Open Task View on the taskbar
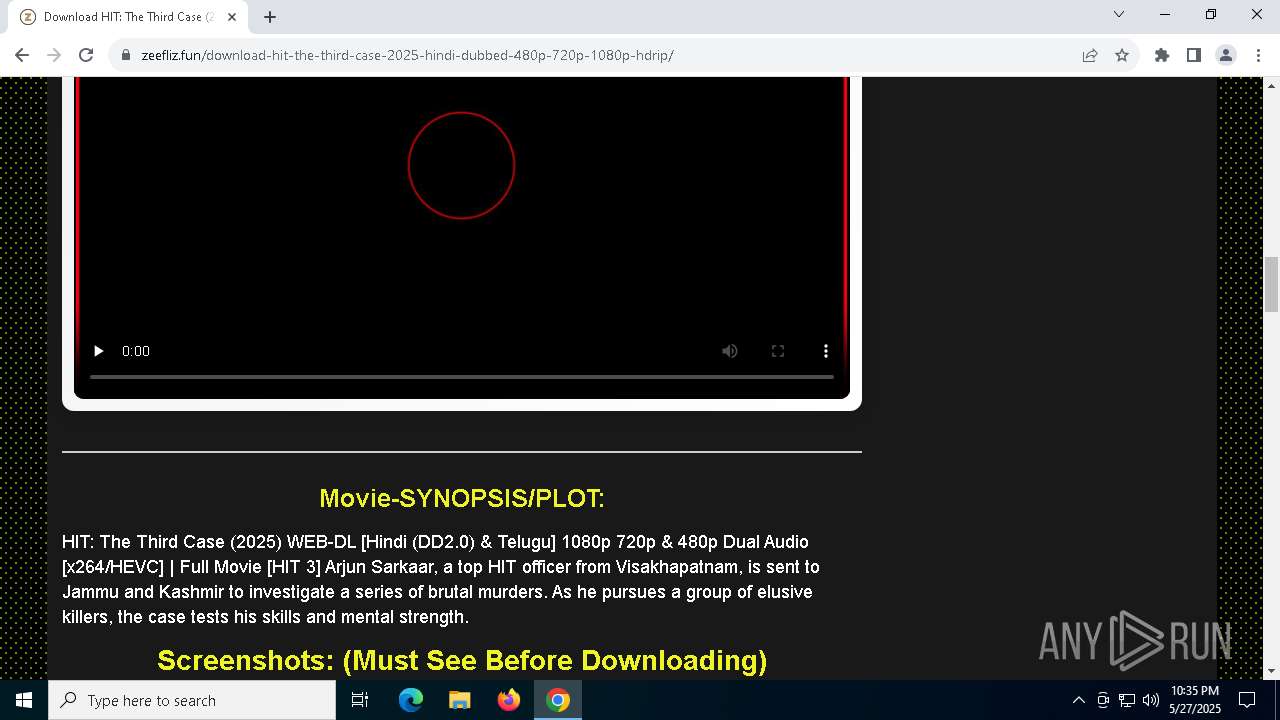 [x=360, y=700]
